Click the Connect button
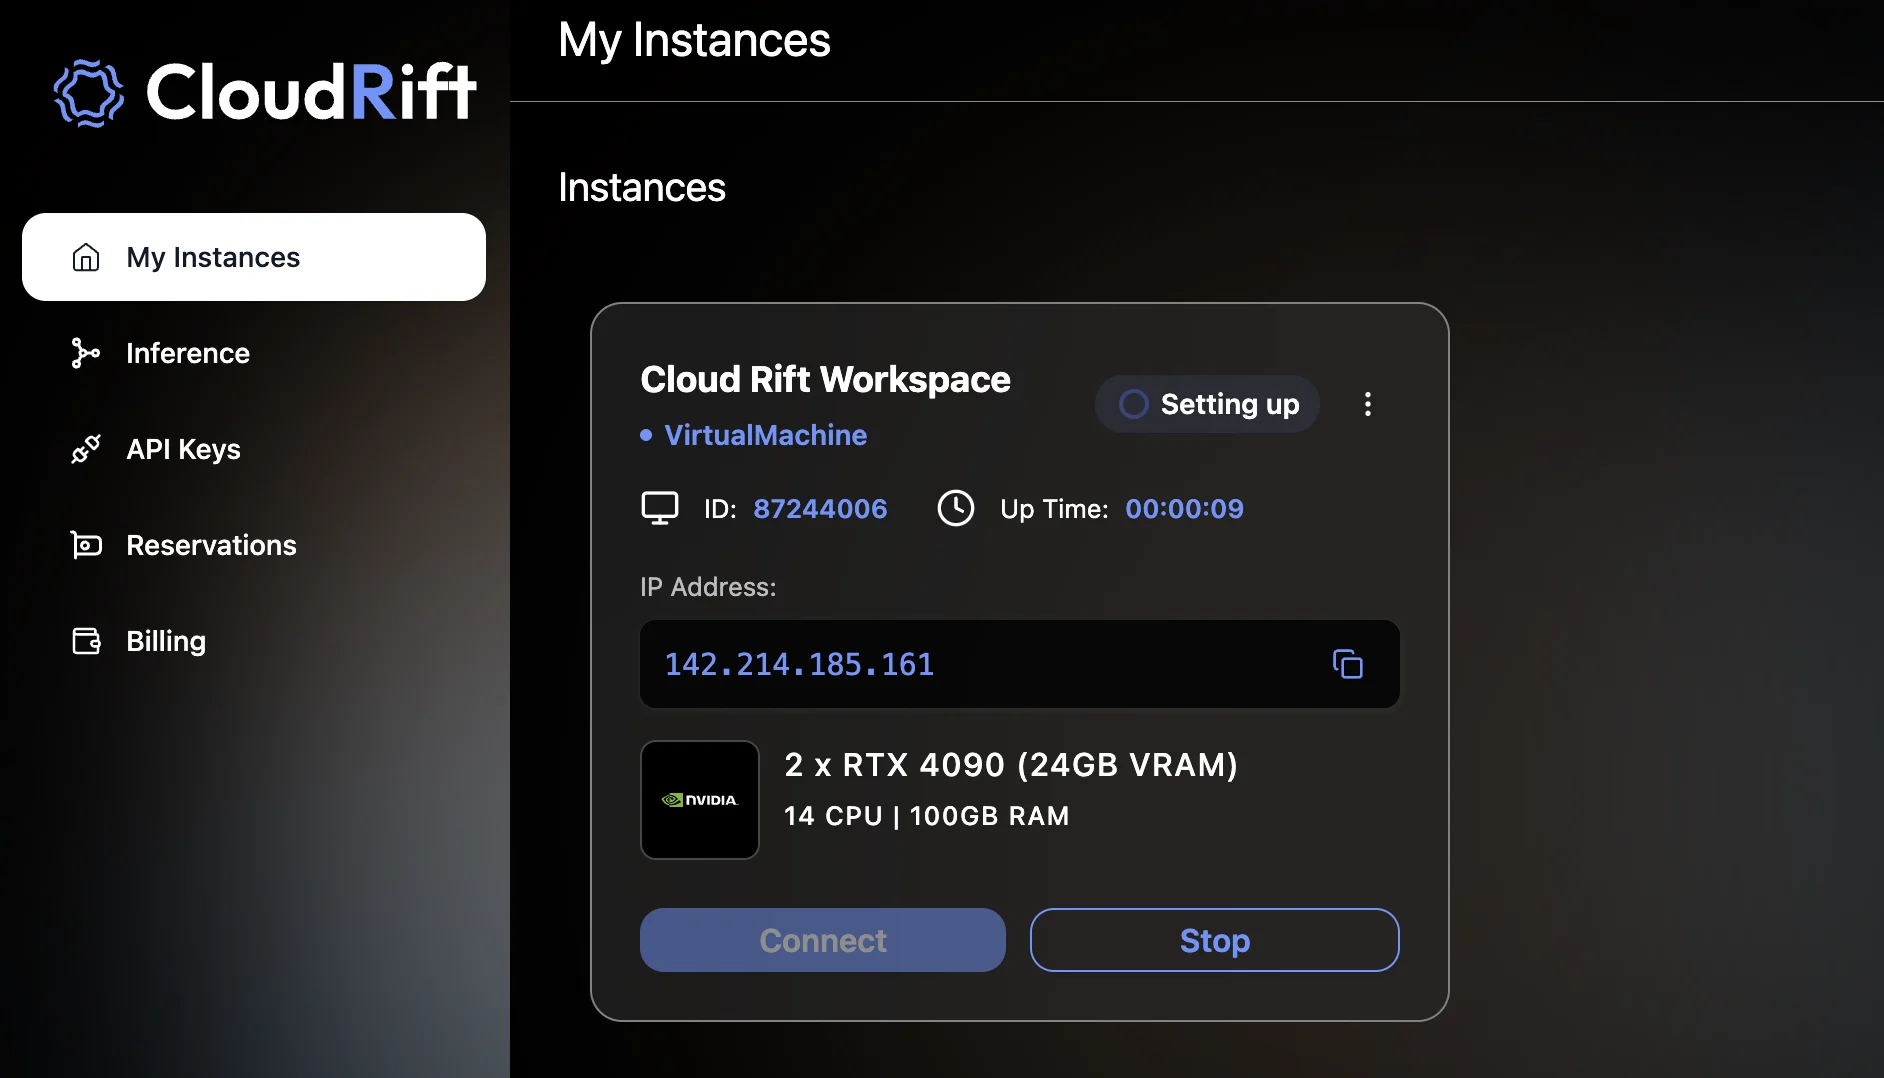The image size is (1884, 1078). tap(822, 940)
